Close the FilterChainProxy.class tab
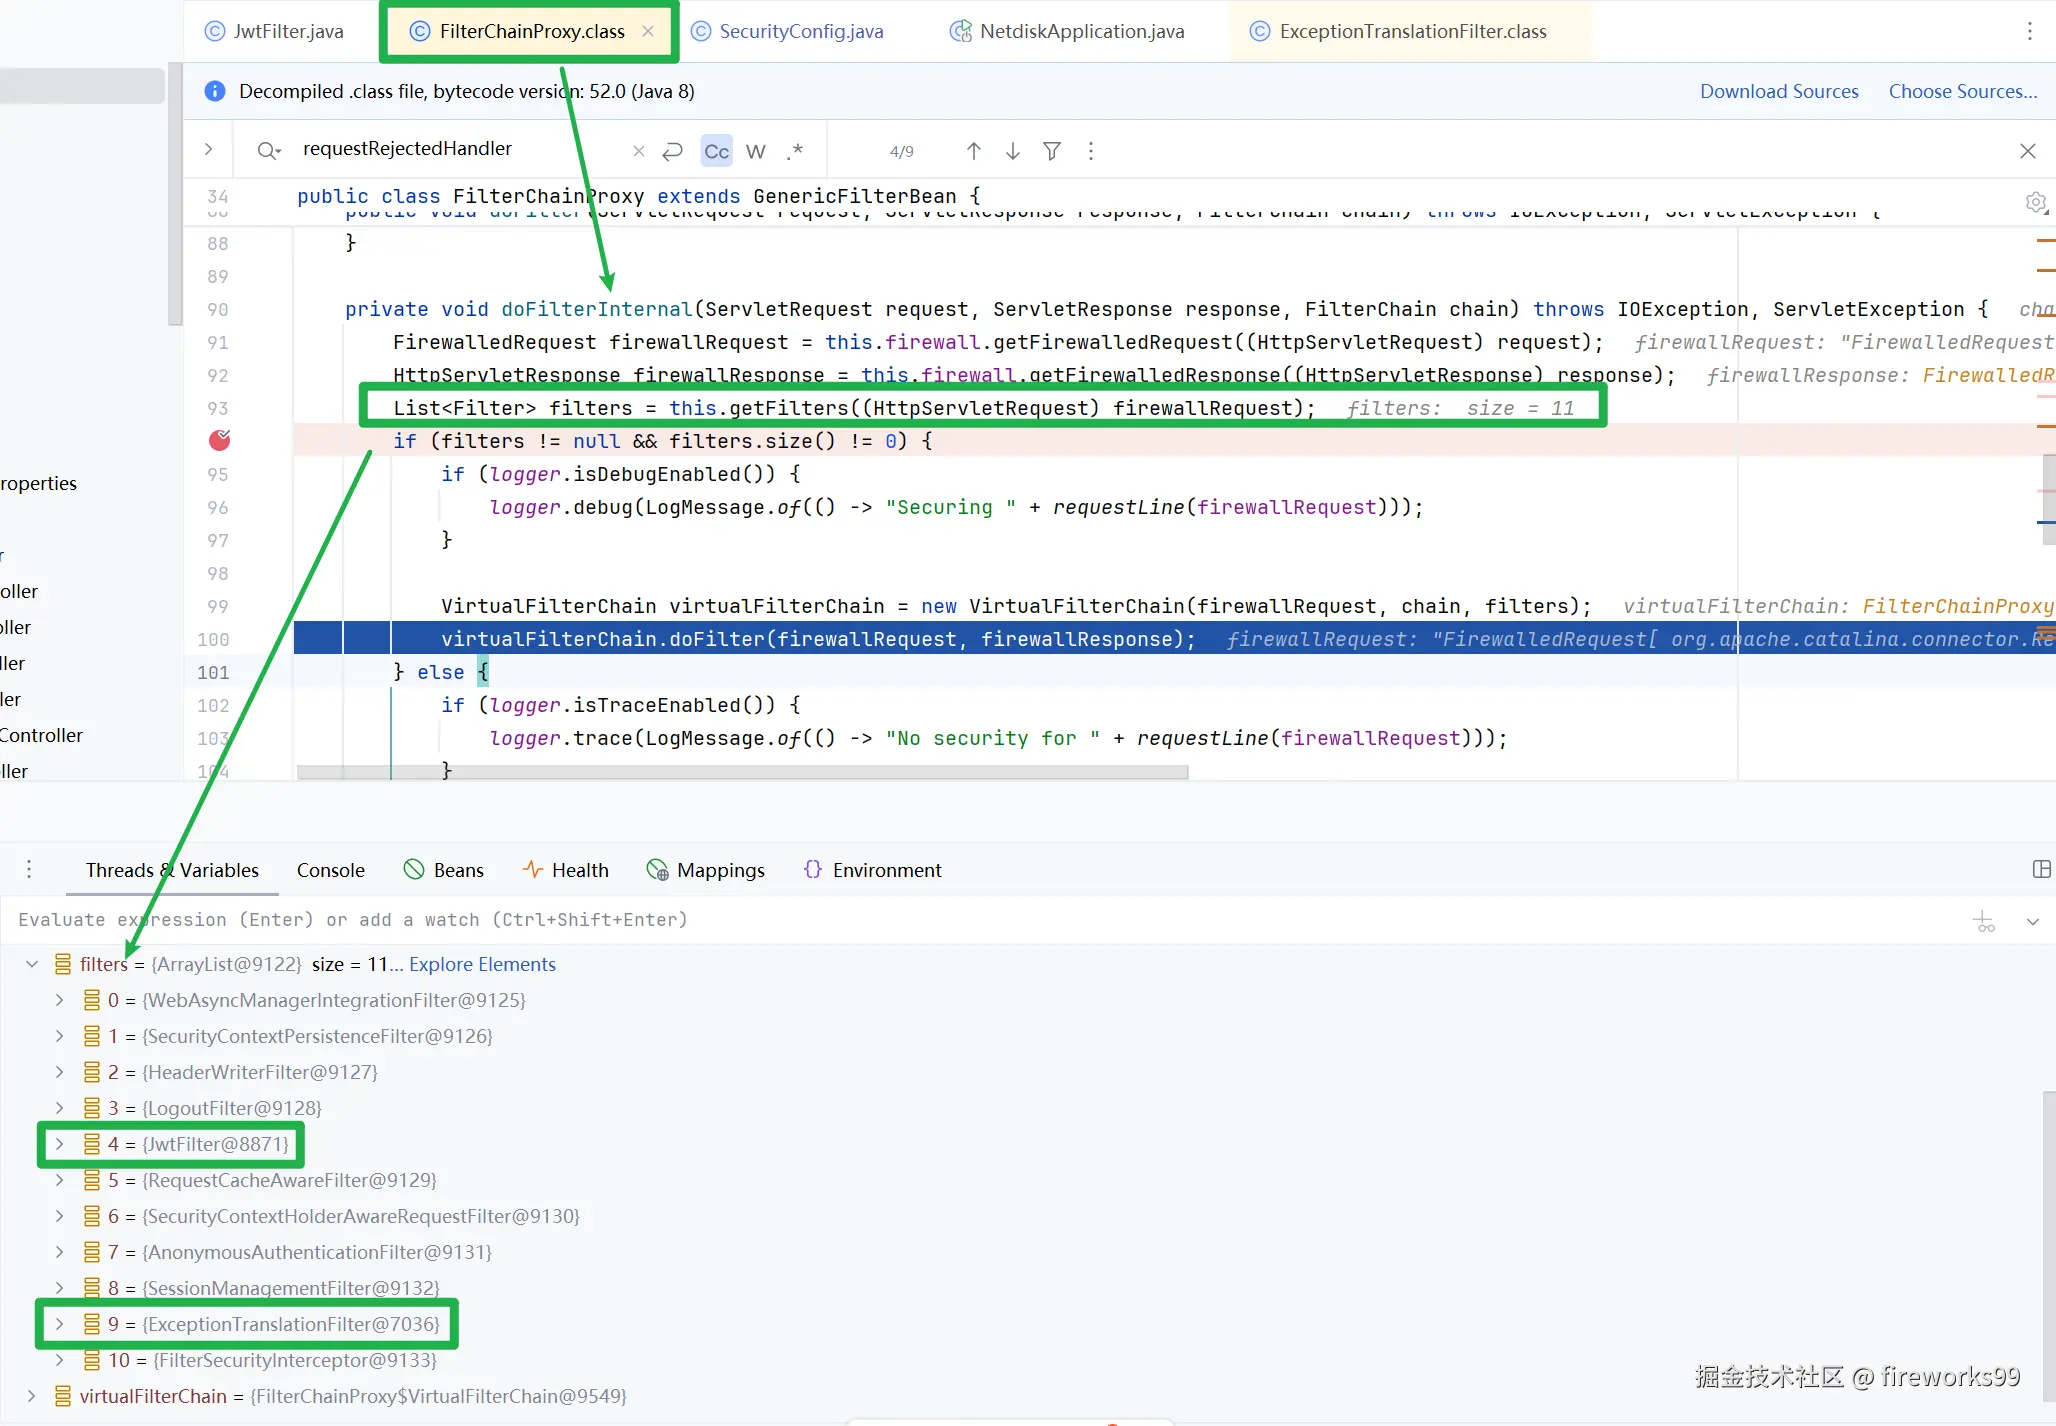 point(648,31)
